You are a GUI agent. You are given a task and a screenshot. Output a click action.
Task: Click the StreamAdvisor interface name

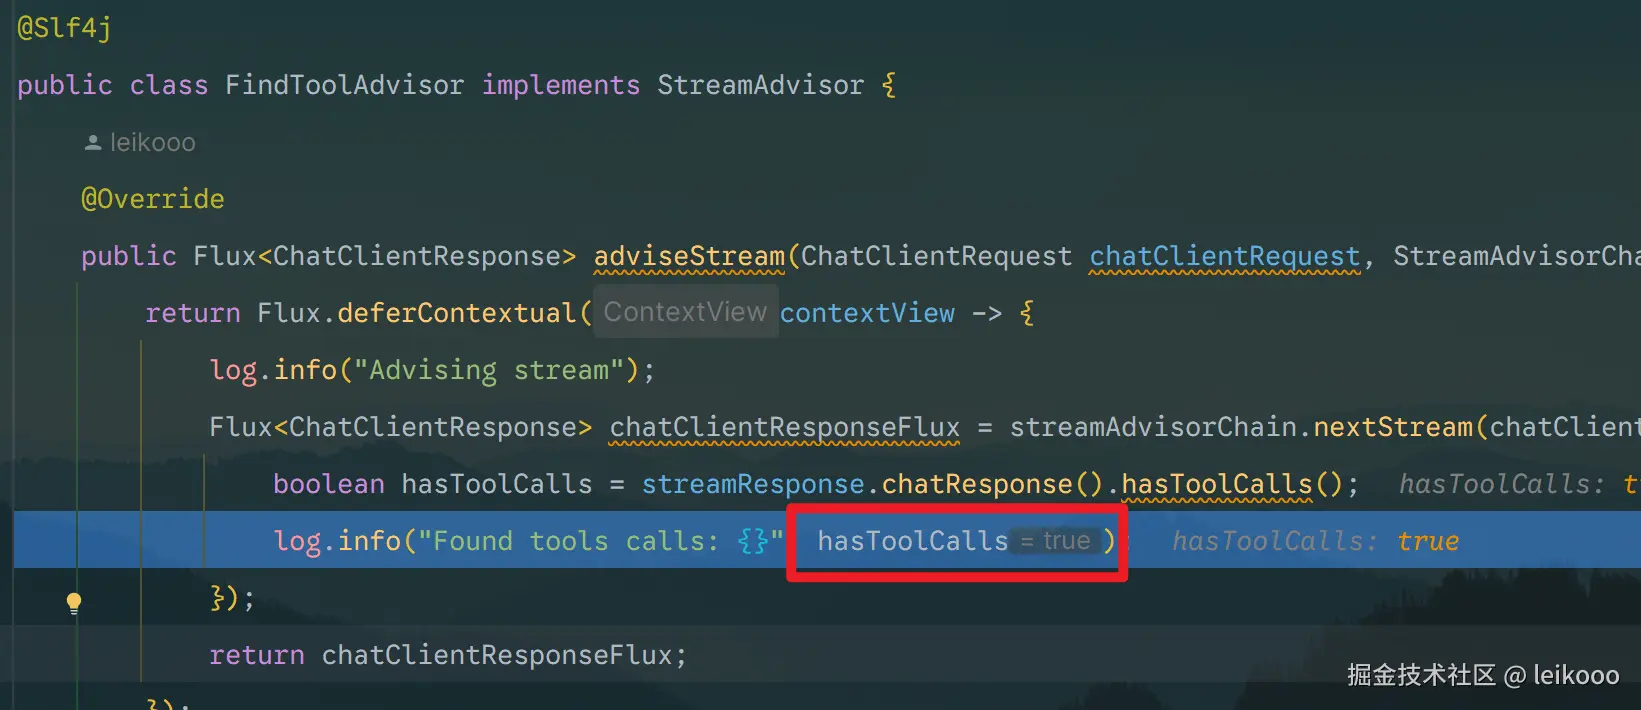pyautogui.click(x=760, y=85)
